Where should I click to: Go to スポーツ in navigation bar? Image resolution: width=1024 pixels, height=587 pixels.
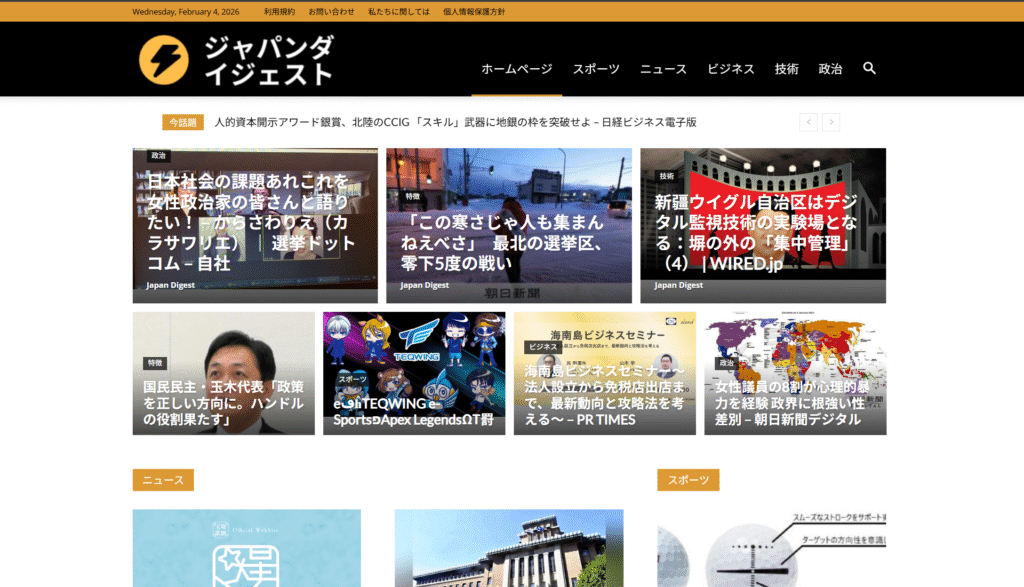coord(596,69)
